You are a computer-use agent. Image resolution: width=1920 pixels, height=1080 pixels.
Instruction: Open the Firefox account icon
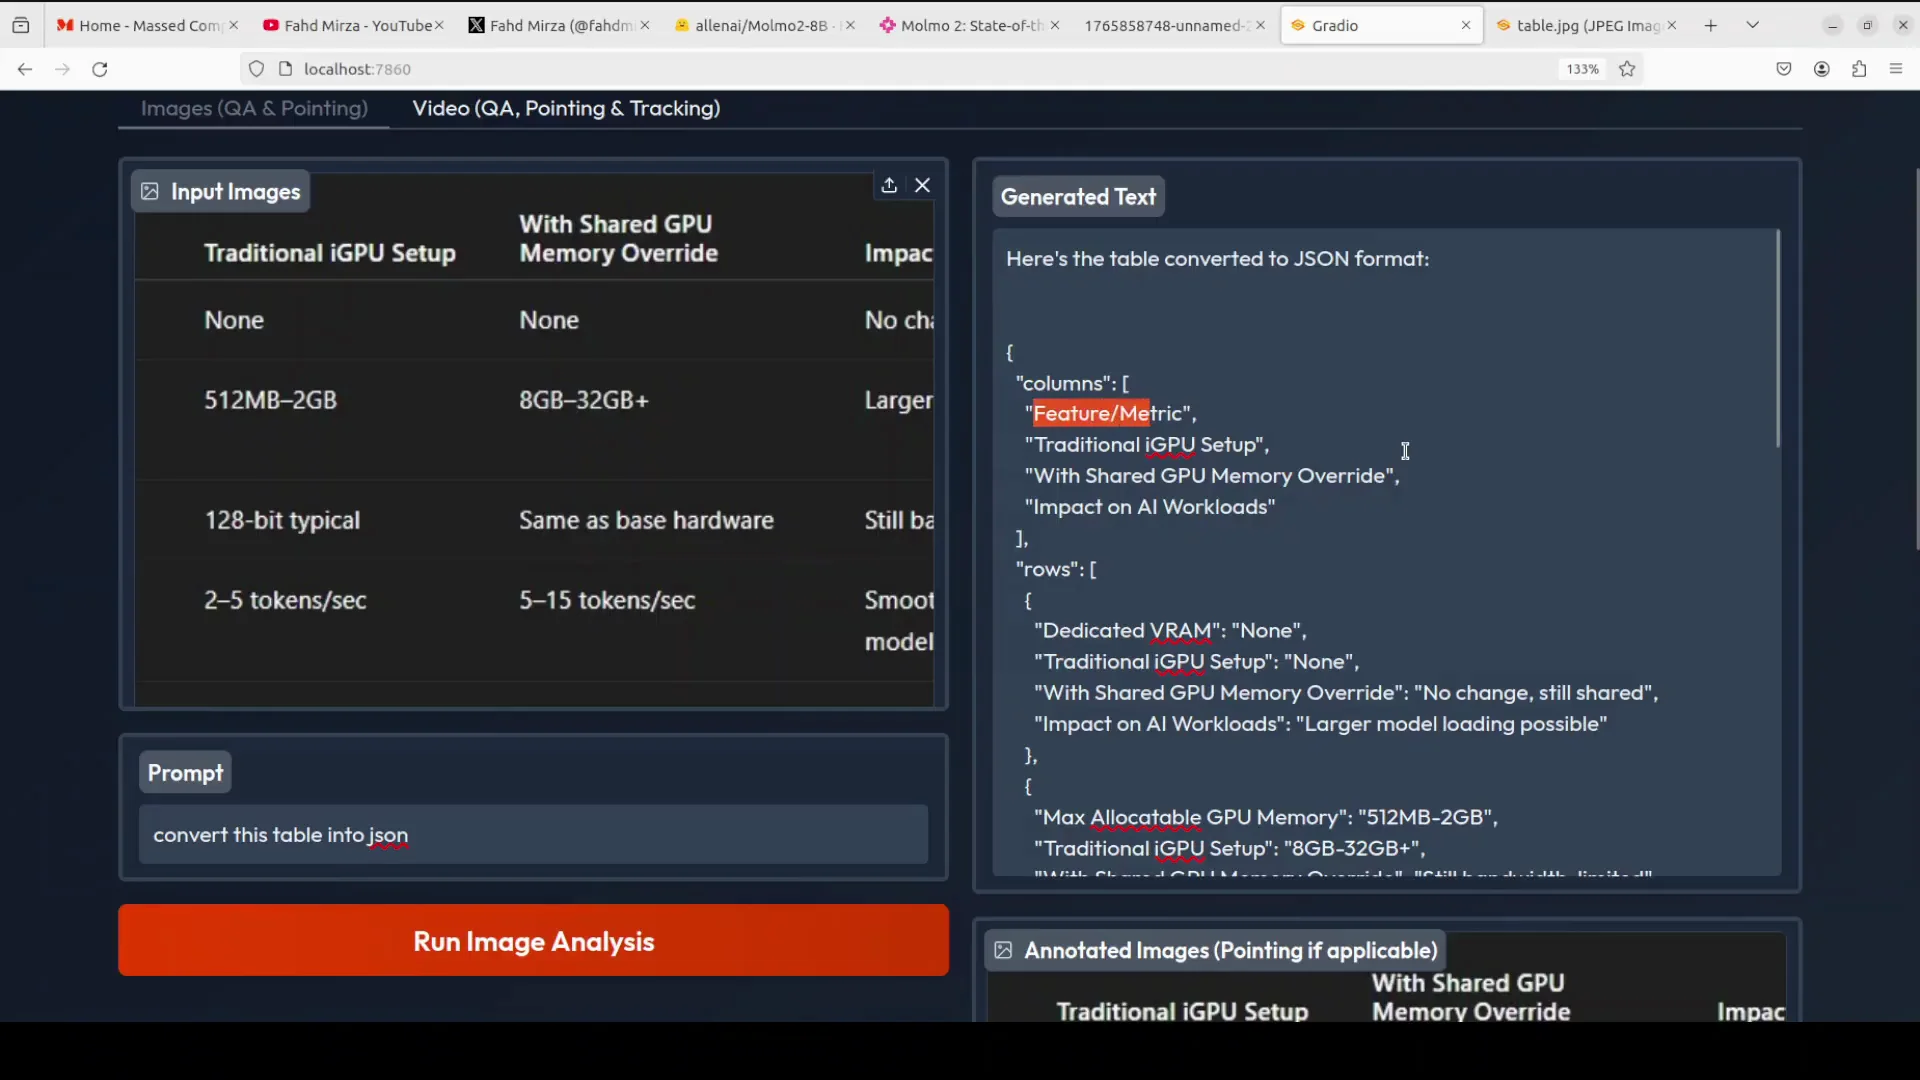pyautogui.click(x=1822, y=69)
